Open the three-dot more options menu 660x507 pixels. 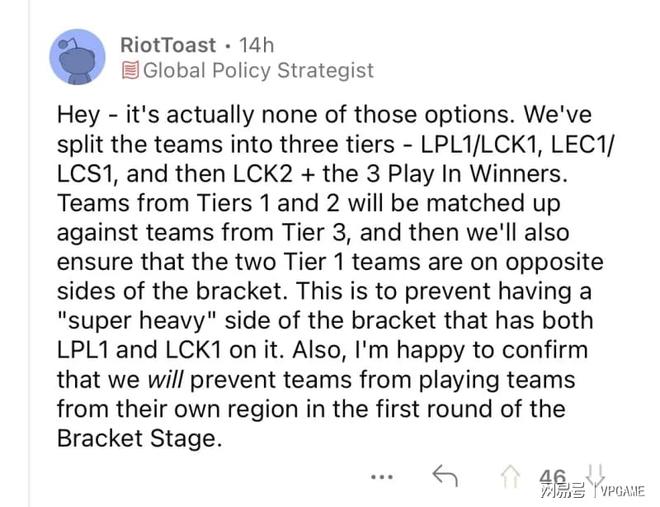click(x=382, y=477)
